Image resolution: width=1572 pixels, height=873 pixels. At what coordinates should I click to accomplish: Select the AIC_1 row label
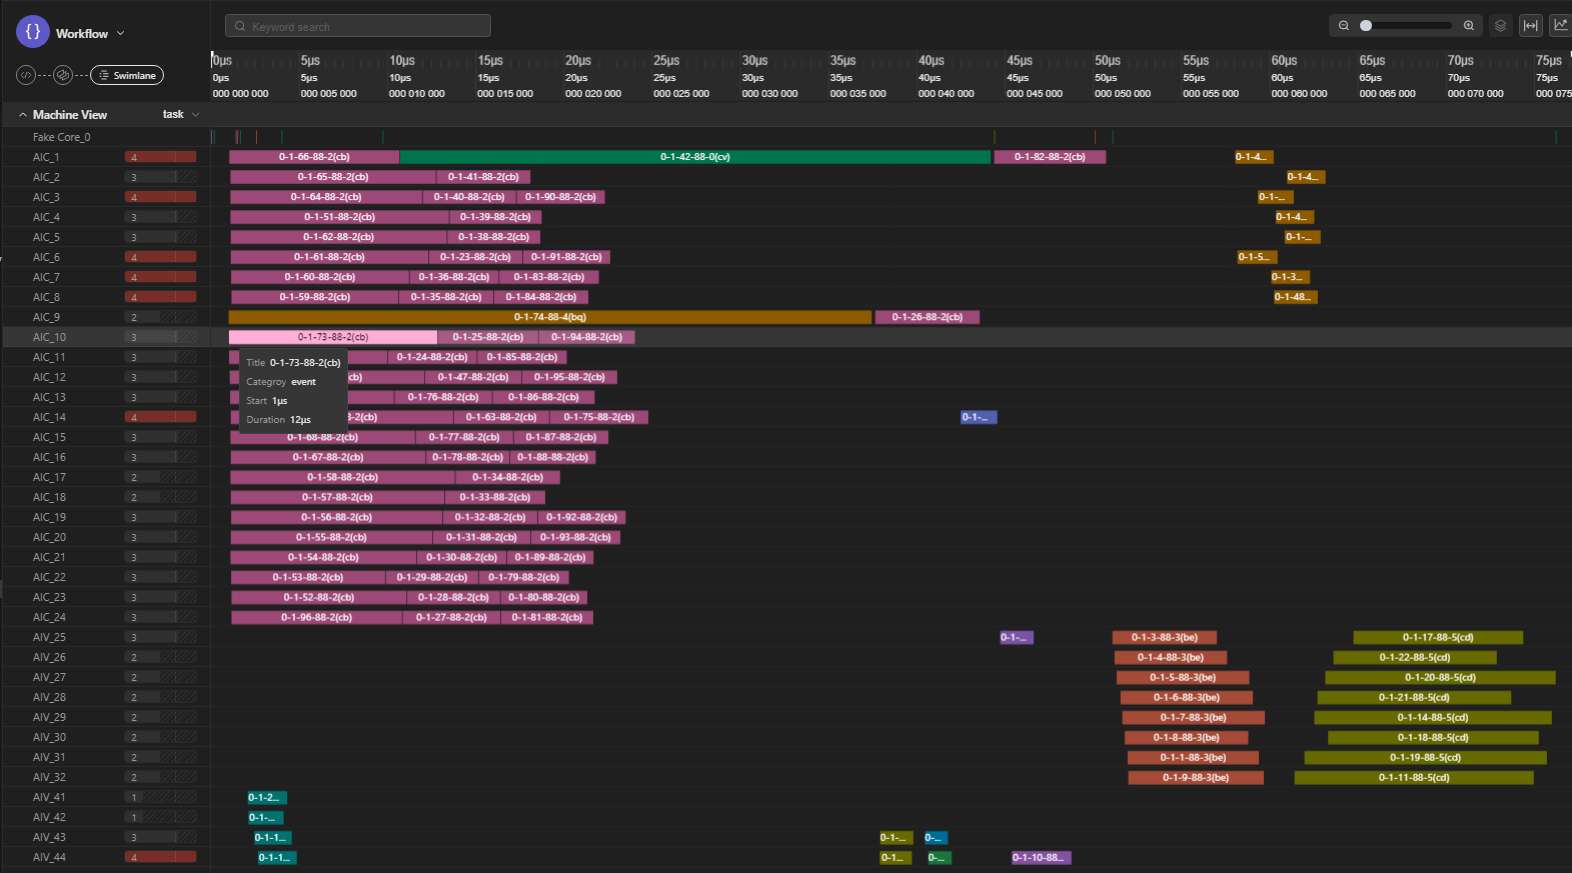(x=46, y=157)
